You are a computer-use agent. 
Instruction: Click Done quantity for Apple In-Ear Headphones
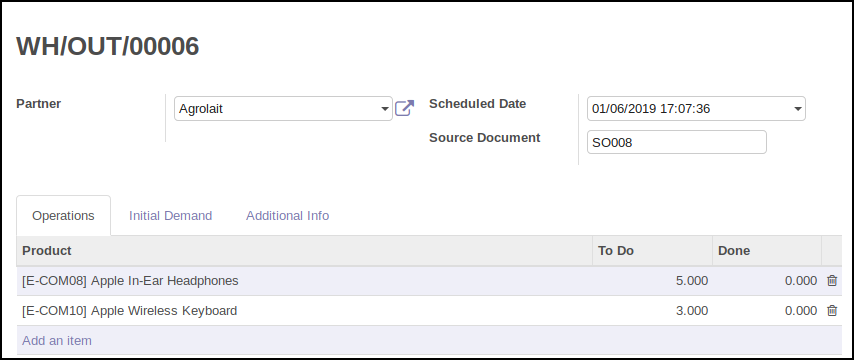click(801, 281)
